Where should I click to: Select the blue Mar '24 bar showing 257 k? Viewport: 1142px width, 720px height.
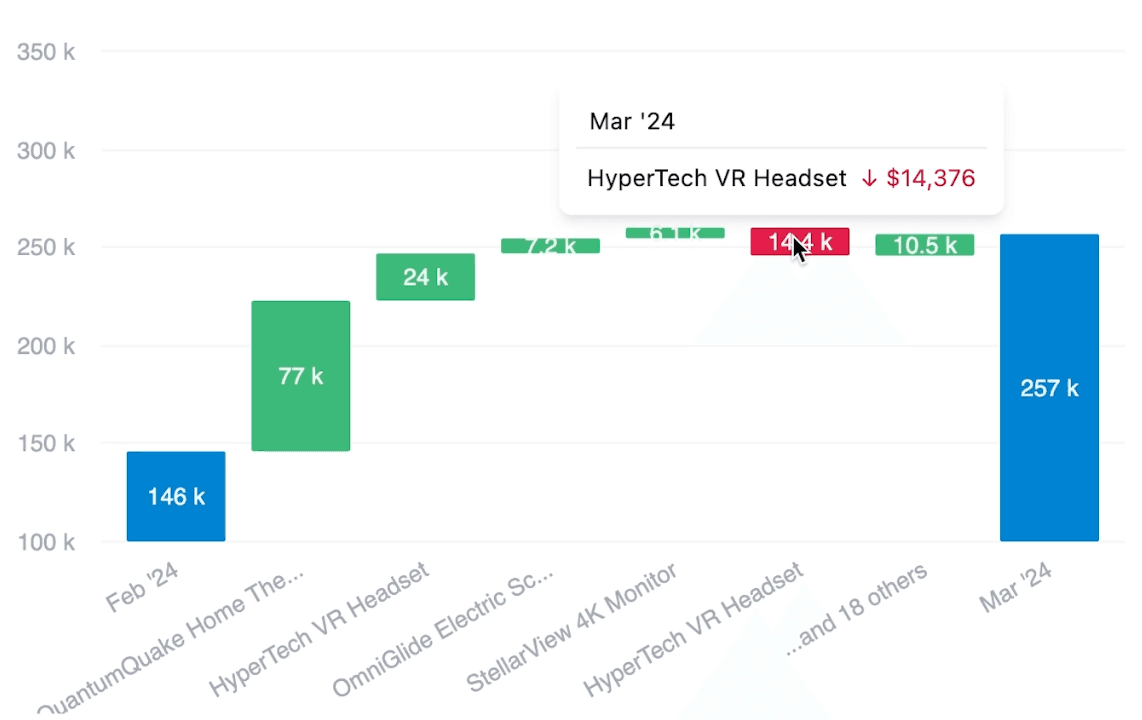(x=1049, y=388)
